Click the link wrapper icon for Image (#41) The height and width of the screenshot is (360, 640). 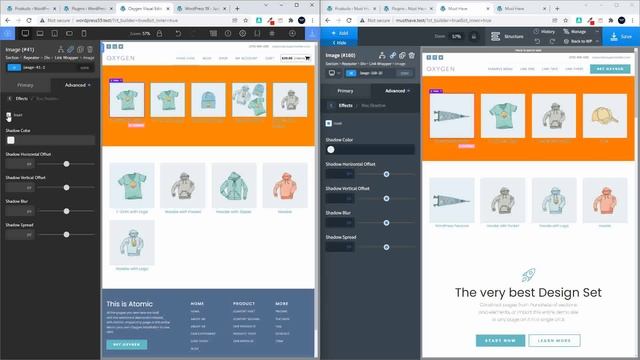click(71, 49)
